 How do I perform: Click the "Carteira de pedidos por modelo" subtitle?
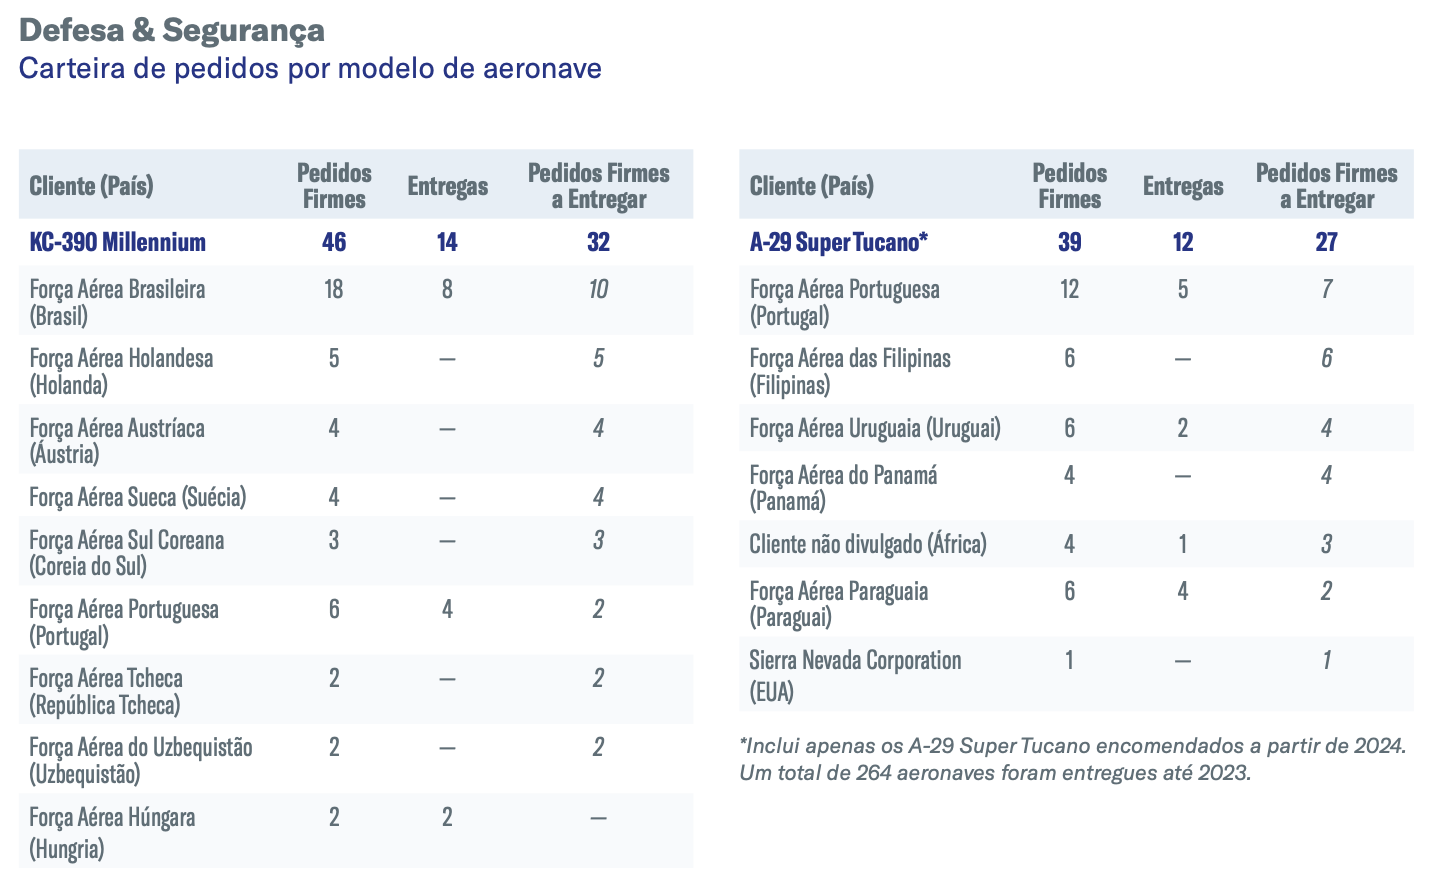(310, 68)
